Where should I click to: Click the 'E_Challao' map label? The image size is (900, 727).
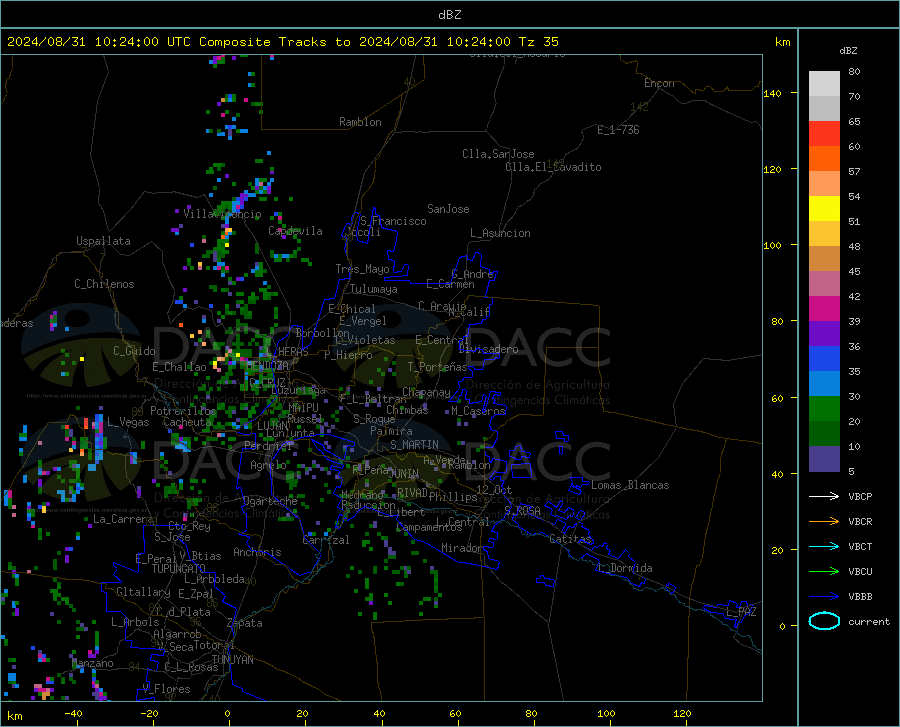click(x=179, y=367)
